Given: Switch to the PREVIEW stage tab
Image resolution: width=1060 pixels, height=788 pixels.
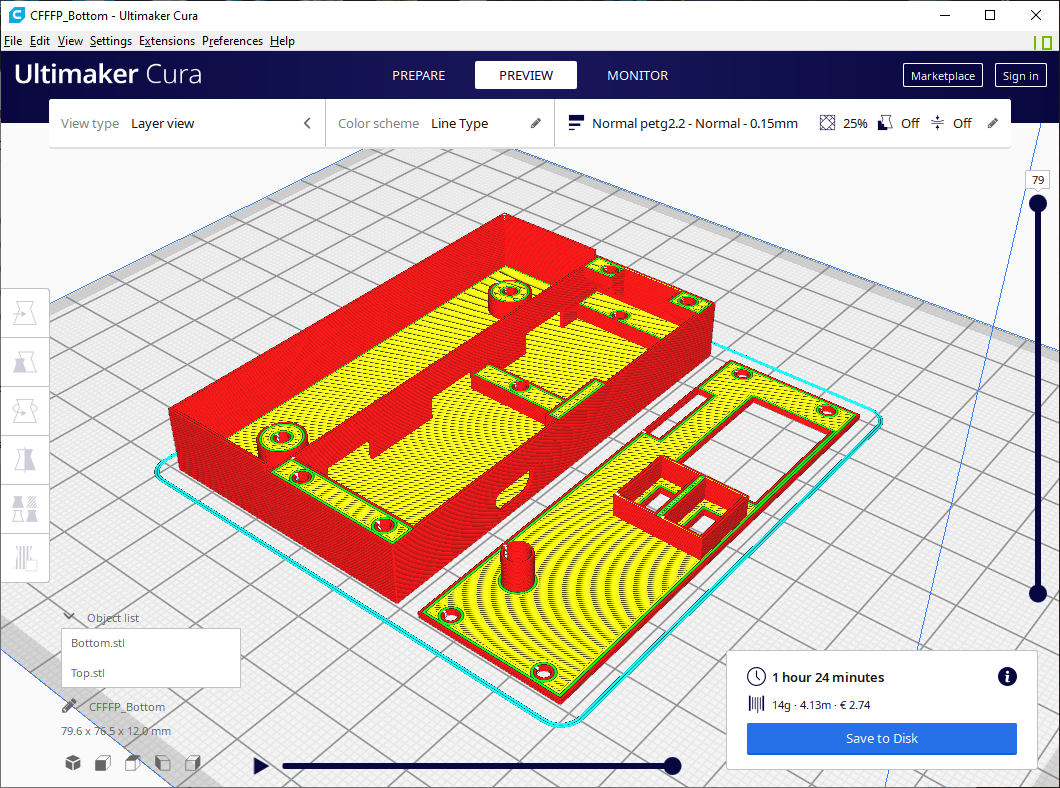Looking at the screenshot, I should tap(526, 75).
